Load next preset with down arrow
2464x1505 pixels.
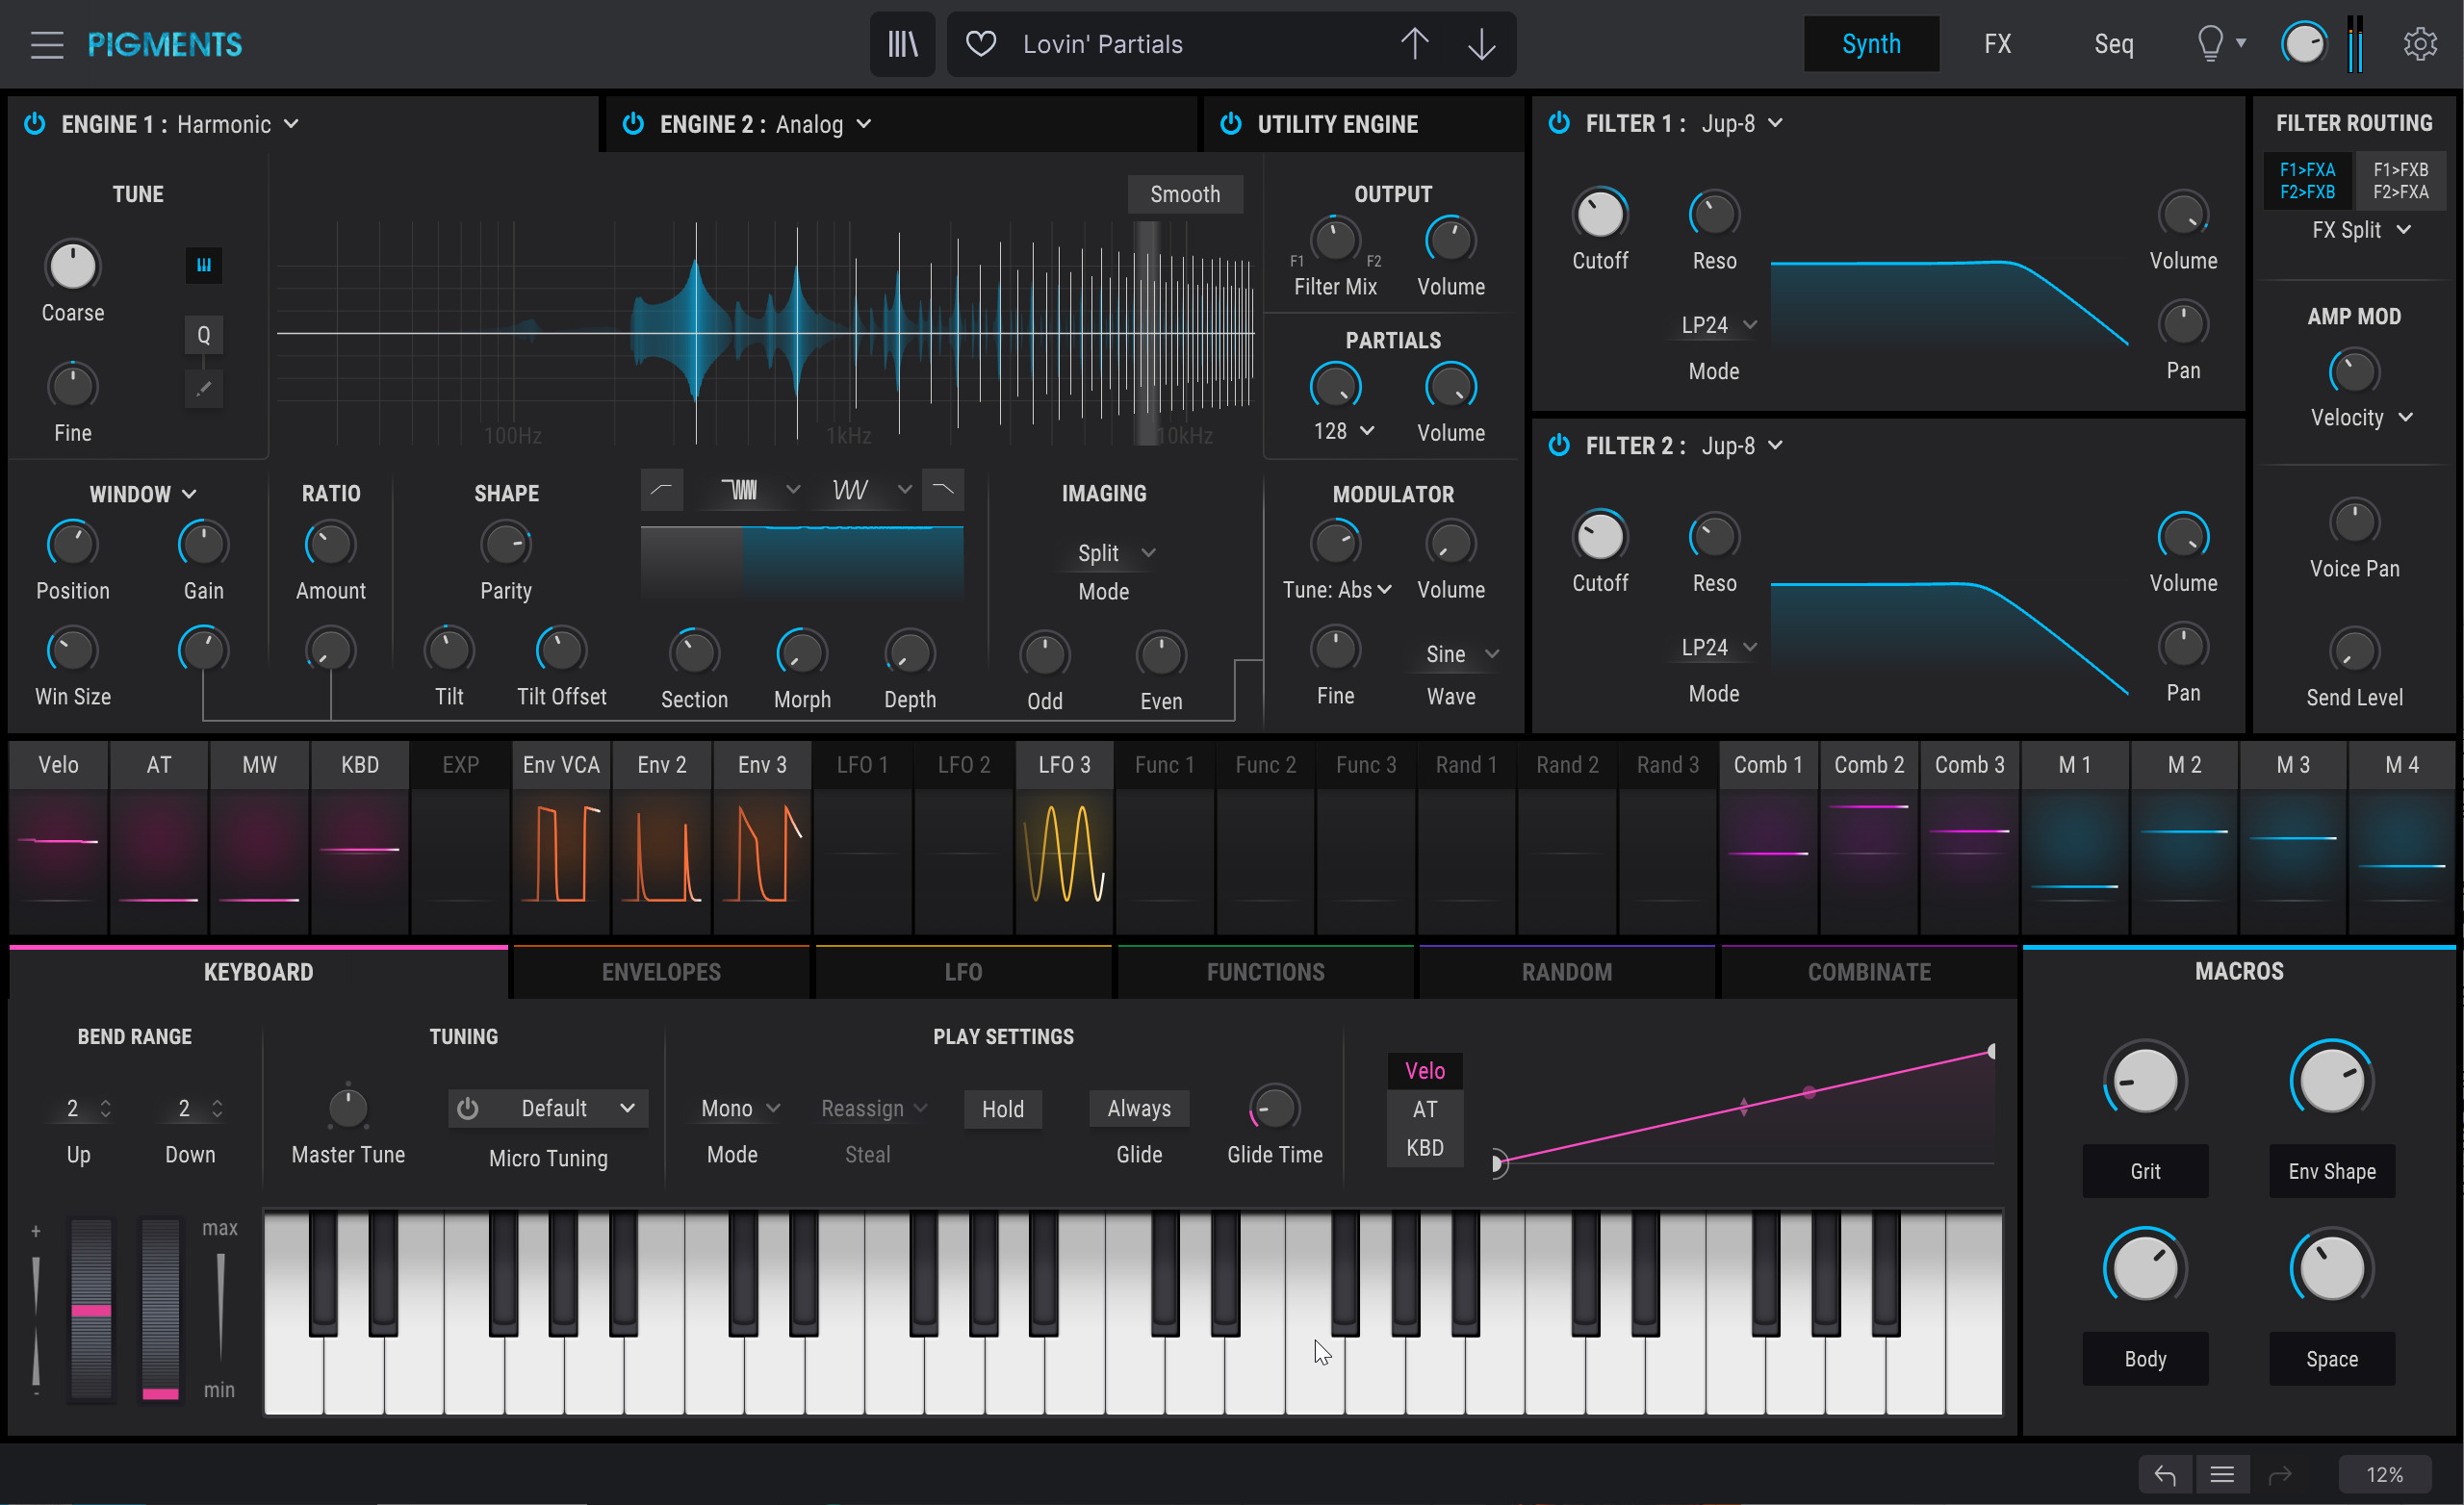pyautogui.click(x=1481, y=44)
